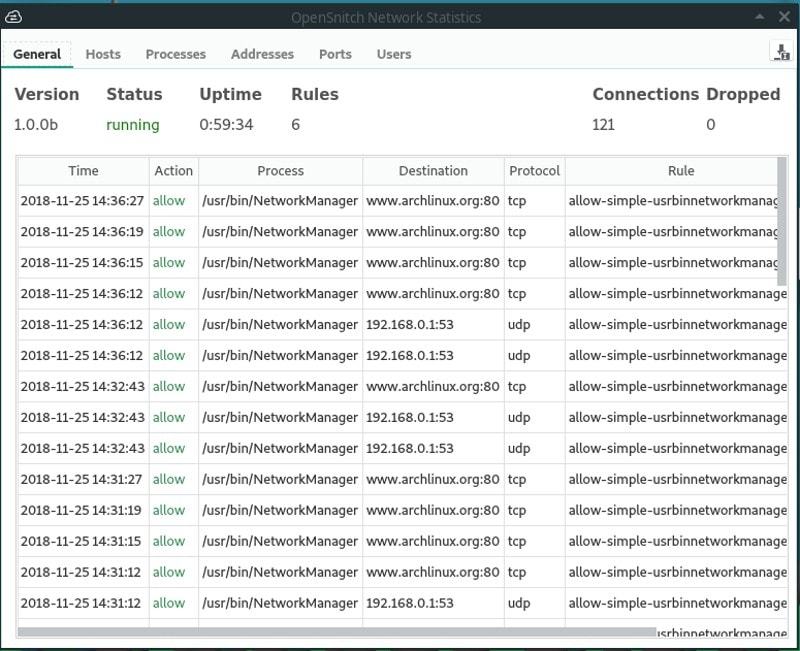Sort by the Protocol column header
Image resolution: width=800 pixels, height=651 pixels.
click(535, 170)
